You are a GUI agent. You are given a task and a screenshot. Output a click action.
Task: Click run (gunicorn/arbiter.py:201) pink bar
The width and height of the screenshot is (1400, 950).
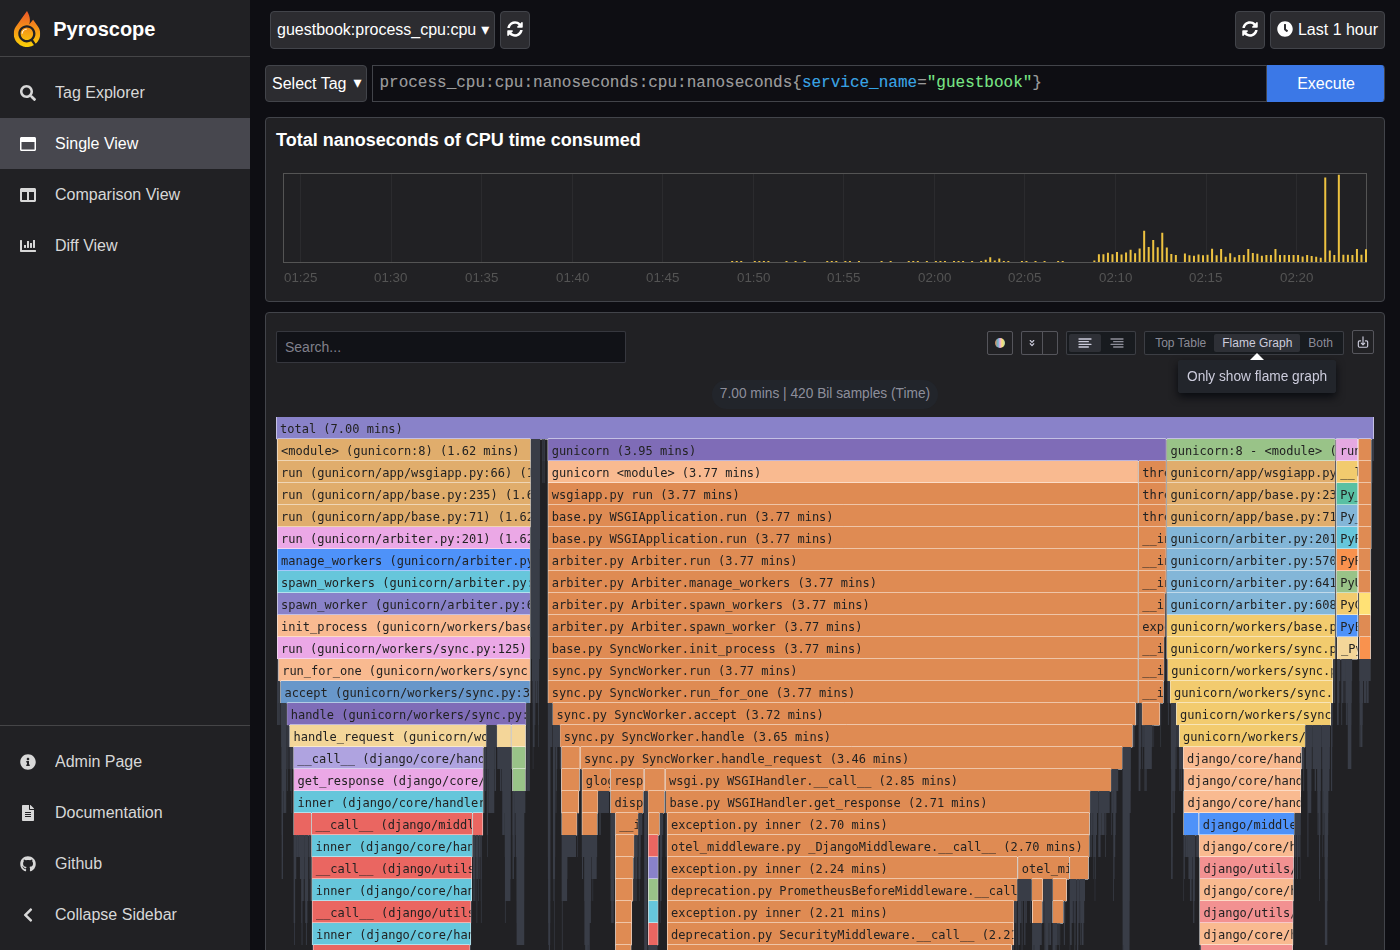[404, 539]
